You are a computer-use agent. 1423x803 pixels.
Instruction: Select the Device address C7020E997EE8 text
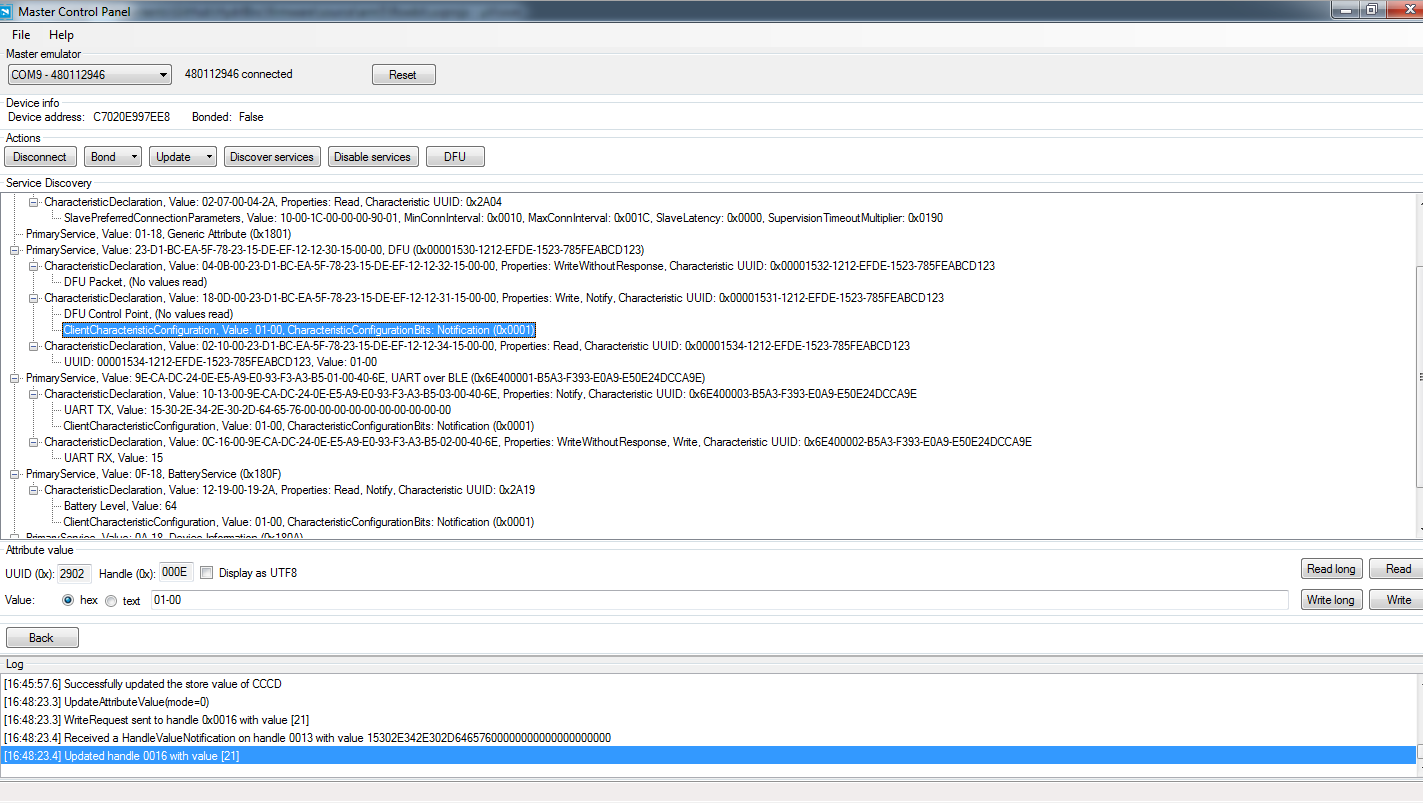pos(132,117)
